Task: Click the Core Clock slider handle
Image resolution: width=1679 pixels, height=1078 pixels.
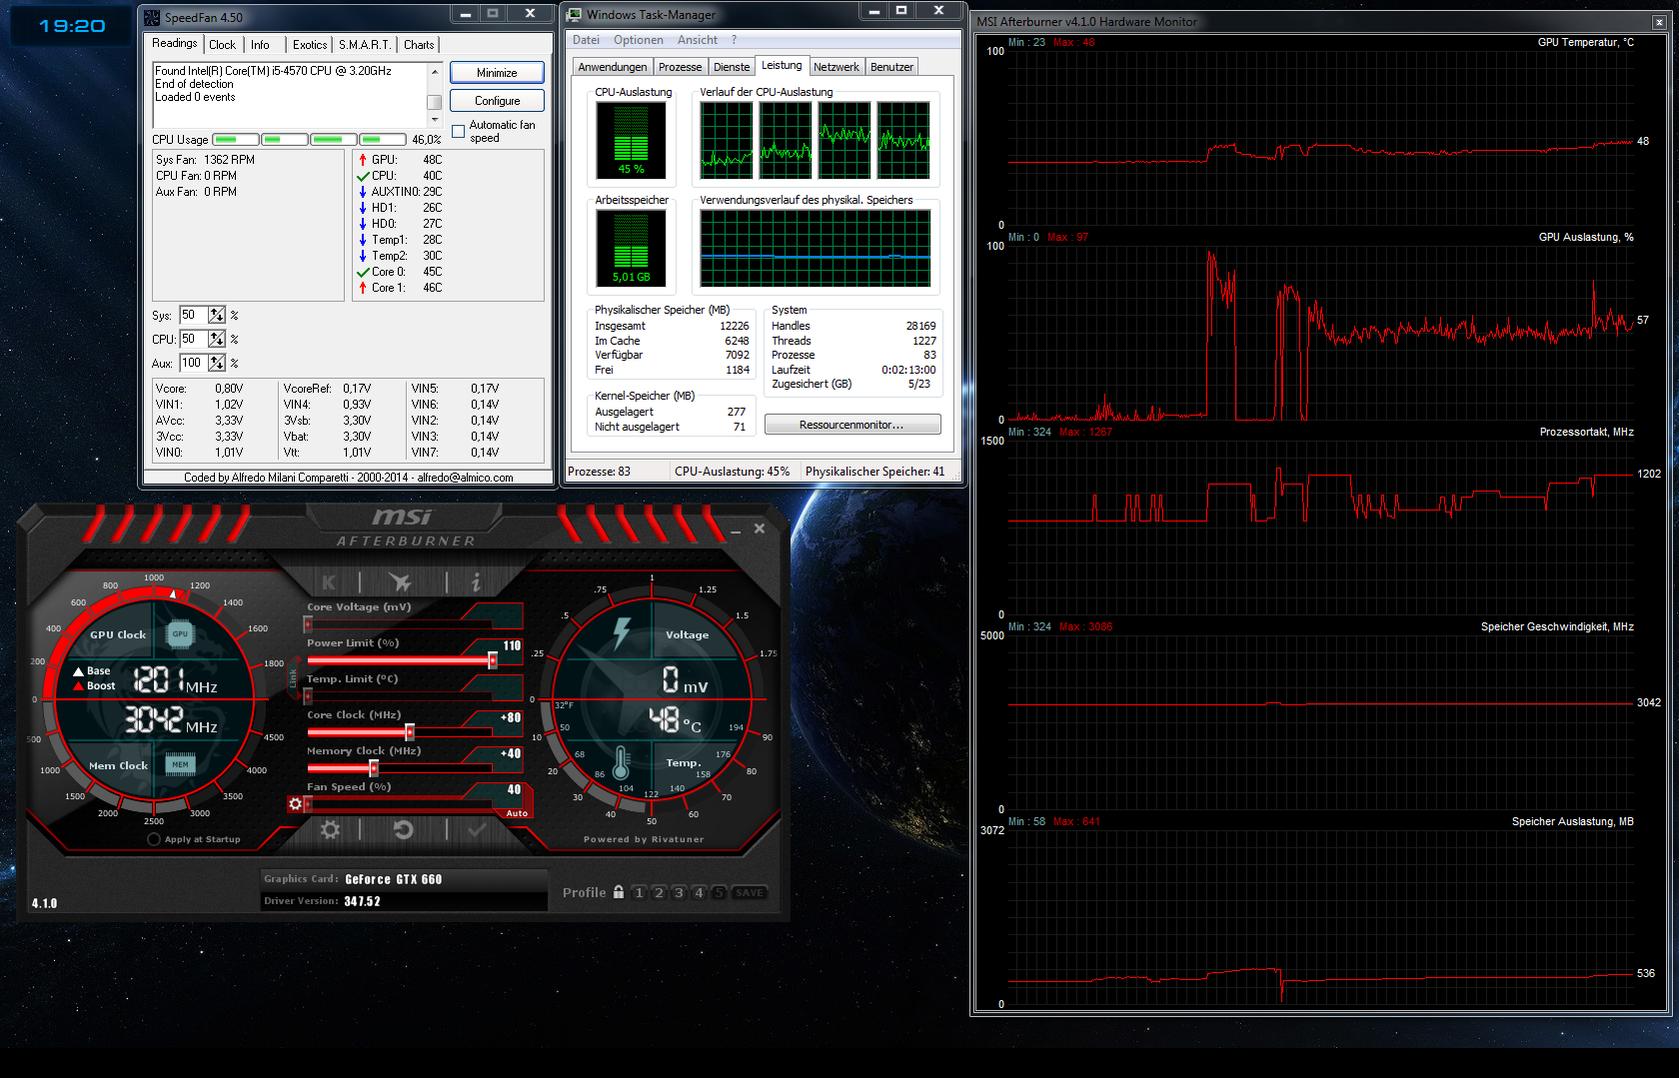Action: (409, 732)
